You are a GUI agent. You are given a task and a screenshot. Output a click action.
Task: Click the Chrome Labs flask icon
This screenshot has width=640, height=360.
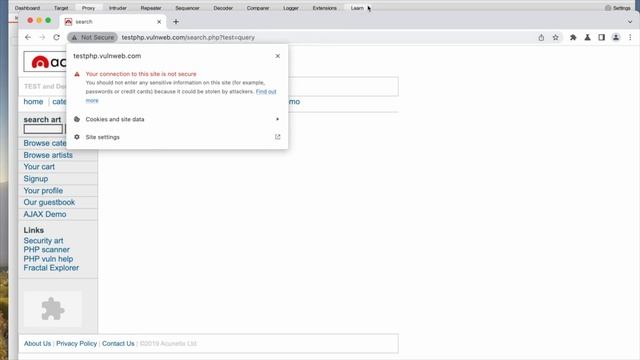tap(587, 38)
